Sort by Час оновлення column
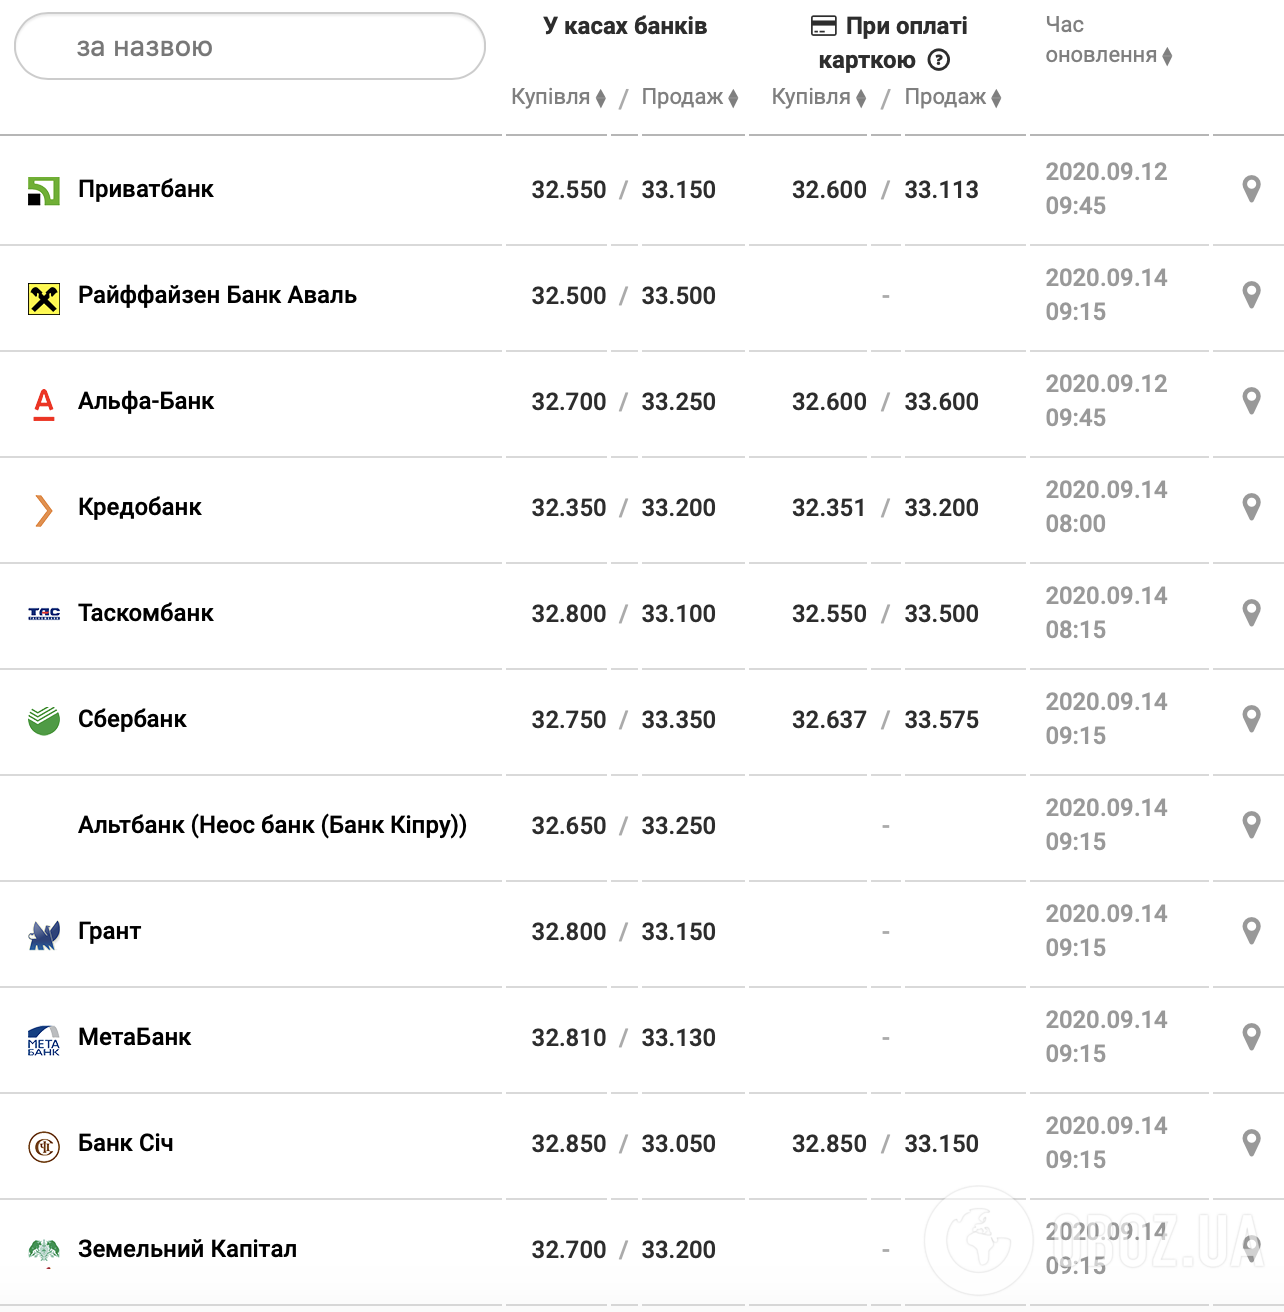The height and width of the screenshot is (1312, 1284). pyautogui.click(x=1108, y=40)
